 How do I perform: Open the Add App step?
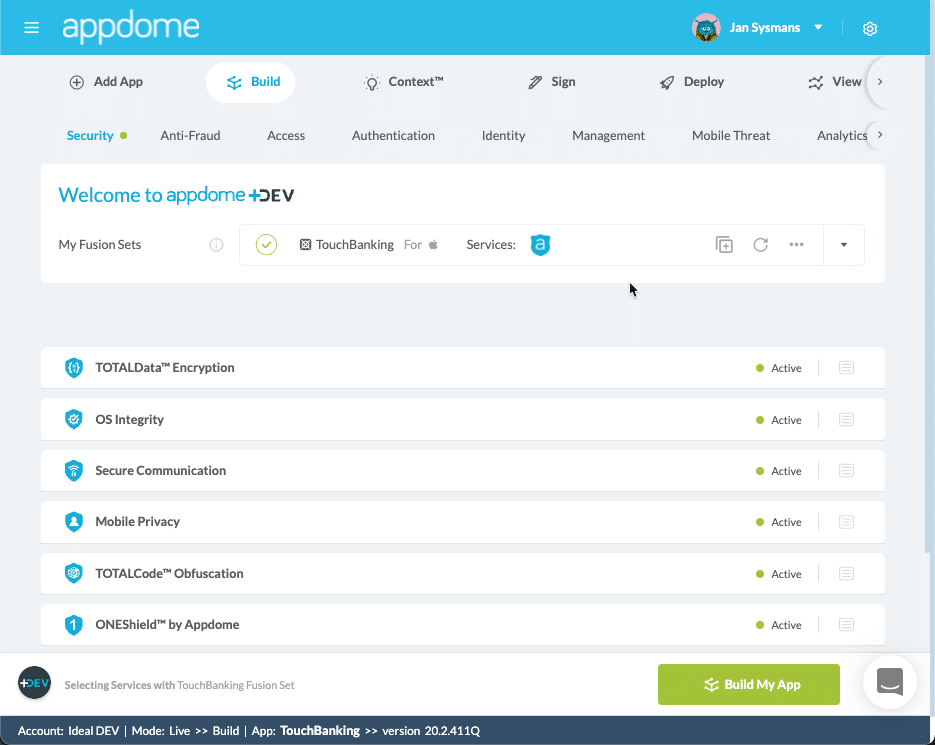pos(106,82)
